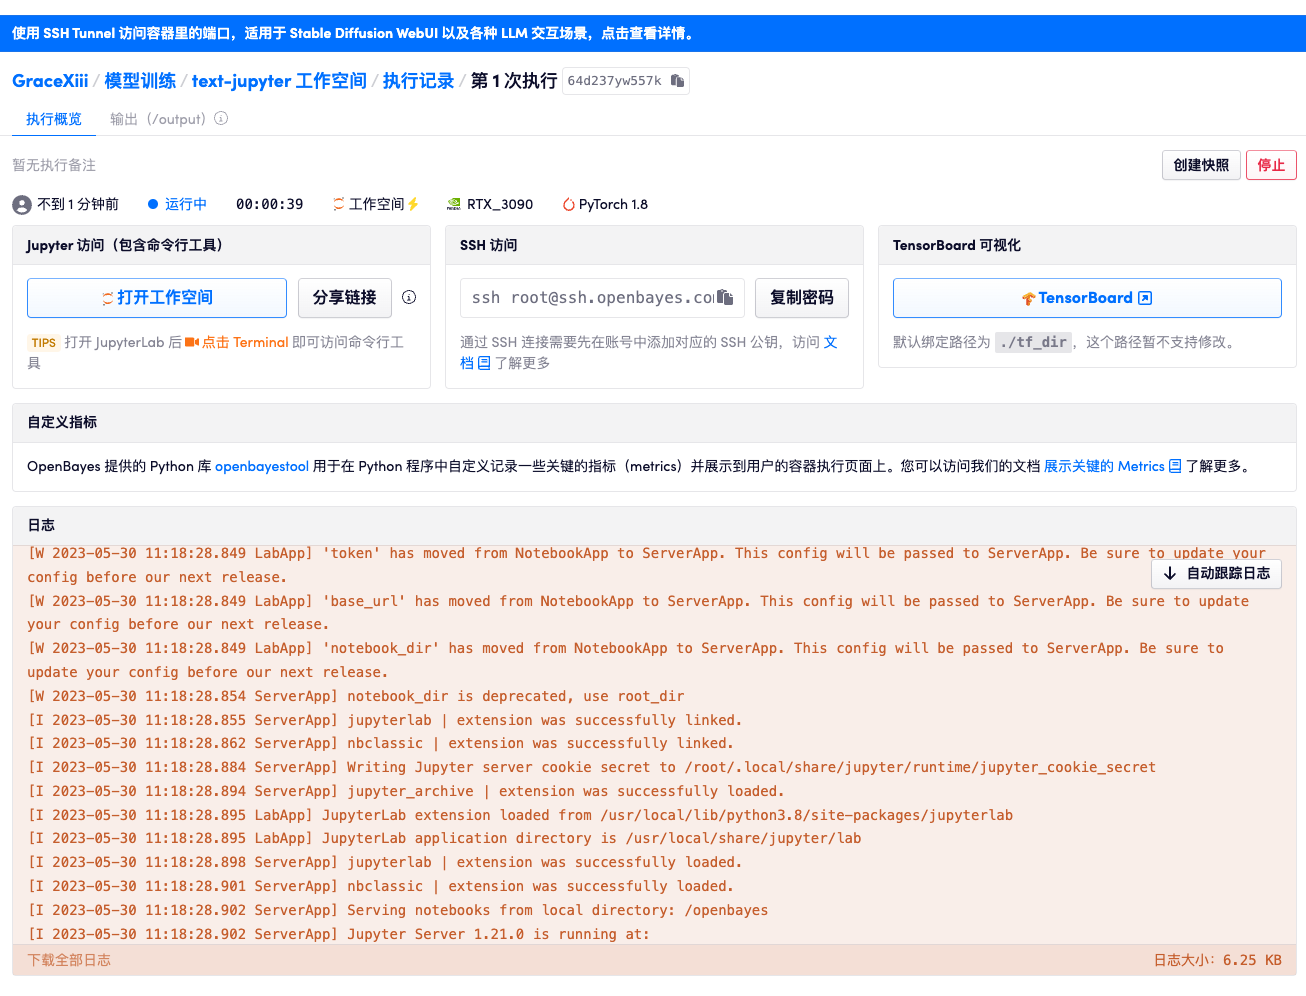Go to 模型训练 in breadcrumb
This screenshot has width=1306, height=996.
tap(140, 81)
